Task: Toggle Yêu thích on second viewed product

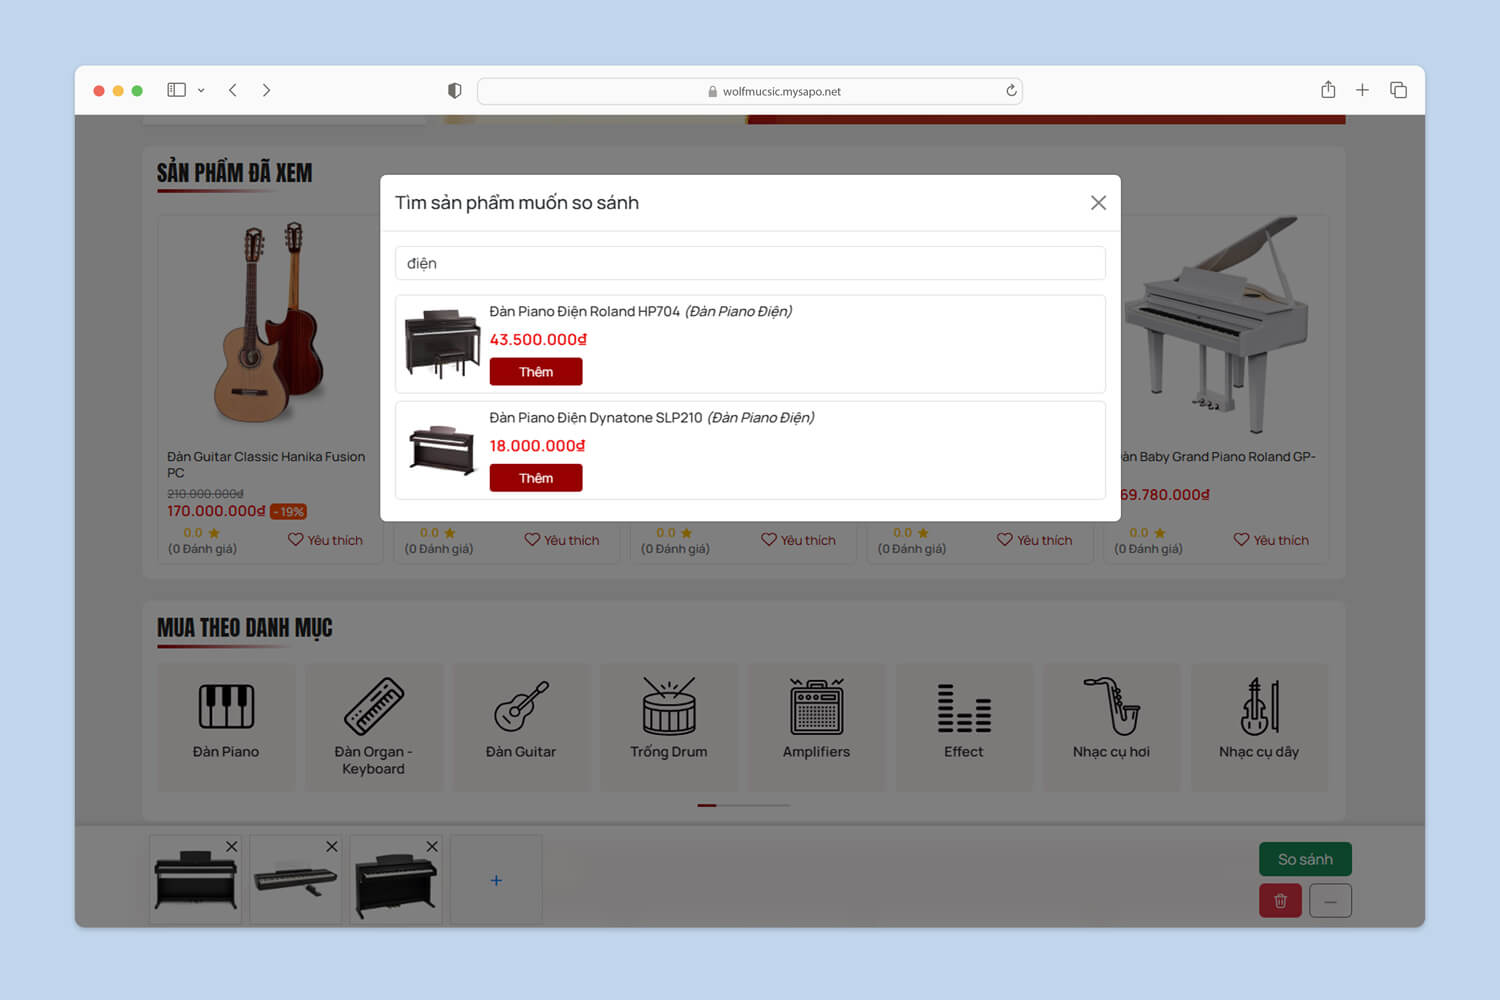Action: coord(562,540)
